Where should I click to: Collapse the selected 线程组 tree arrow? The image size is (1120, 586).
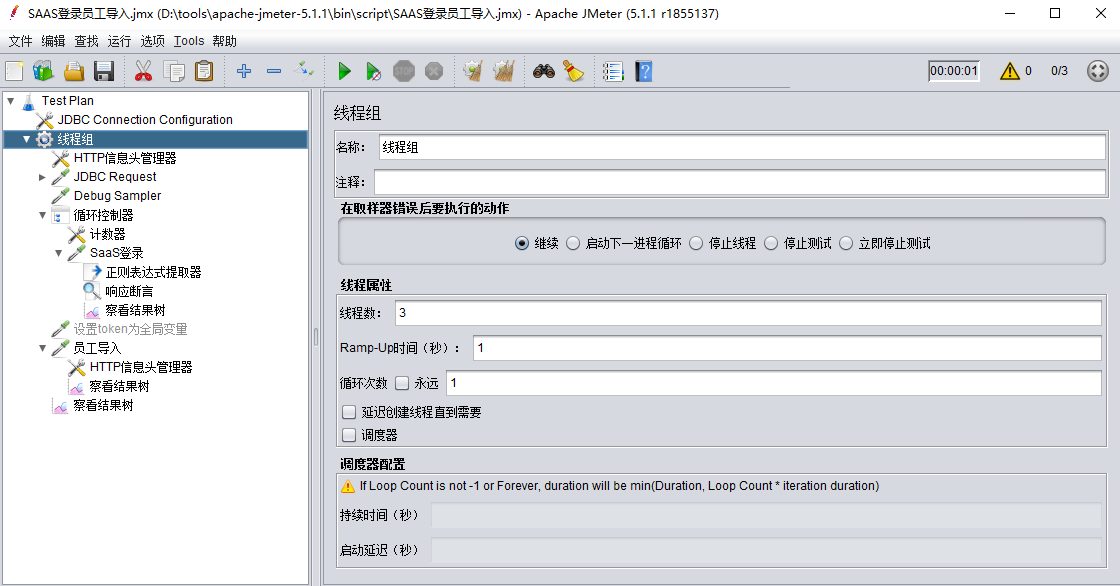(x=26, y=139)
